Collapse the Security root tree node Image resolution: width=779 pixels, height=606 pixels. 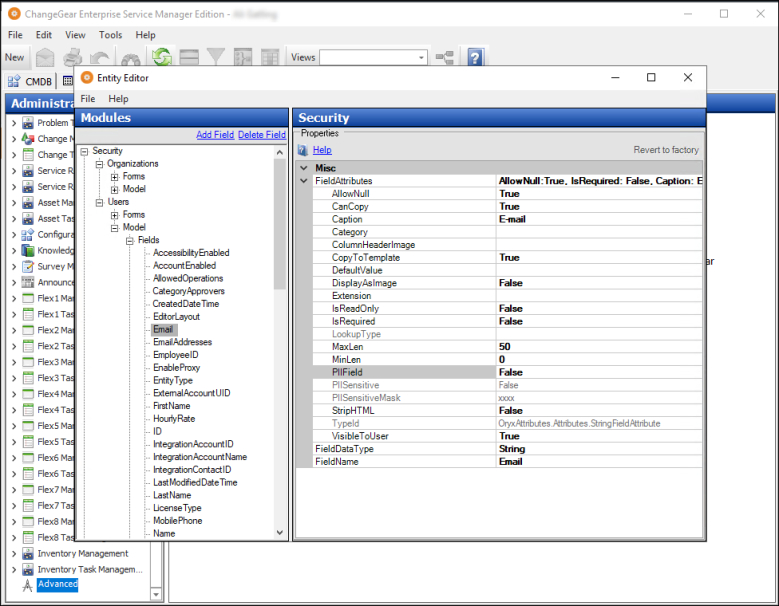click(x=84, y=151)
